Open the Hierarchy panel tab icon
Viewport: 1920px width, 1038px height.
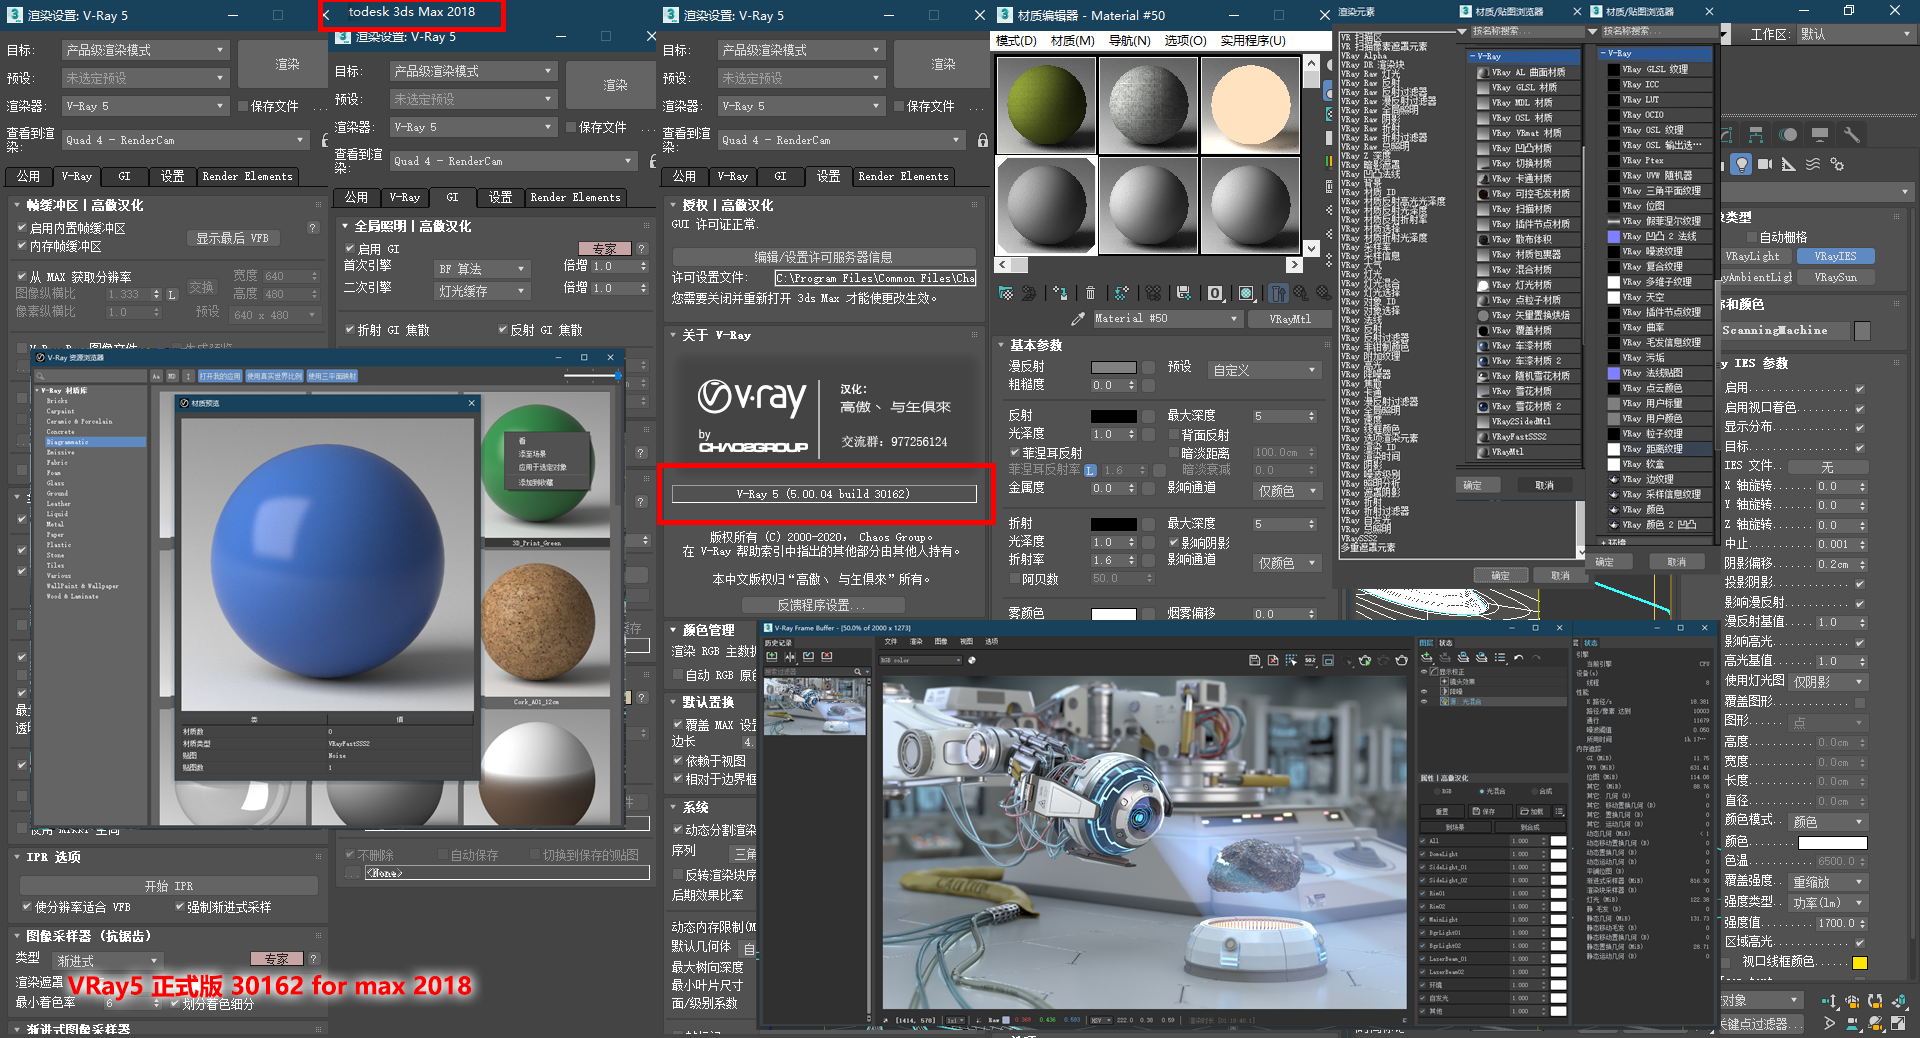coord(1756,135)
